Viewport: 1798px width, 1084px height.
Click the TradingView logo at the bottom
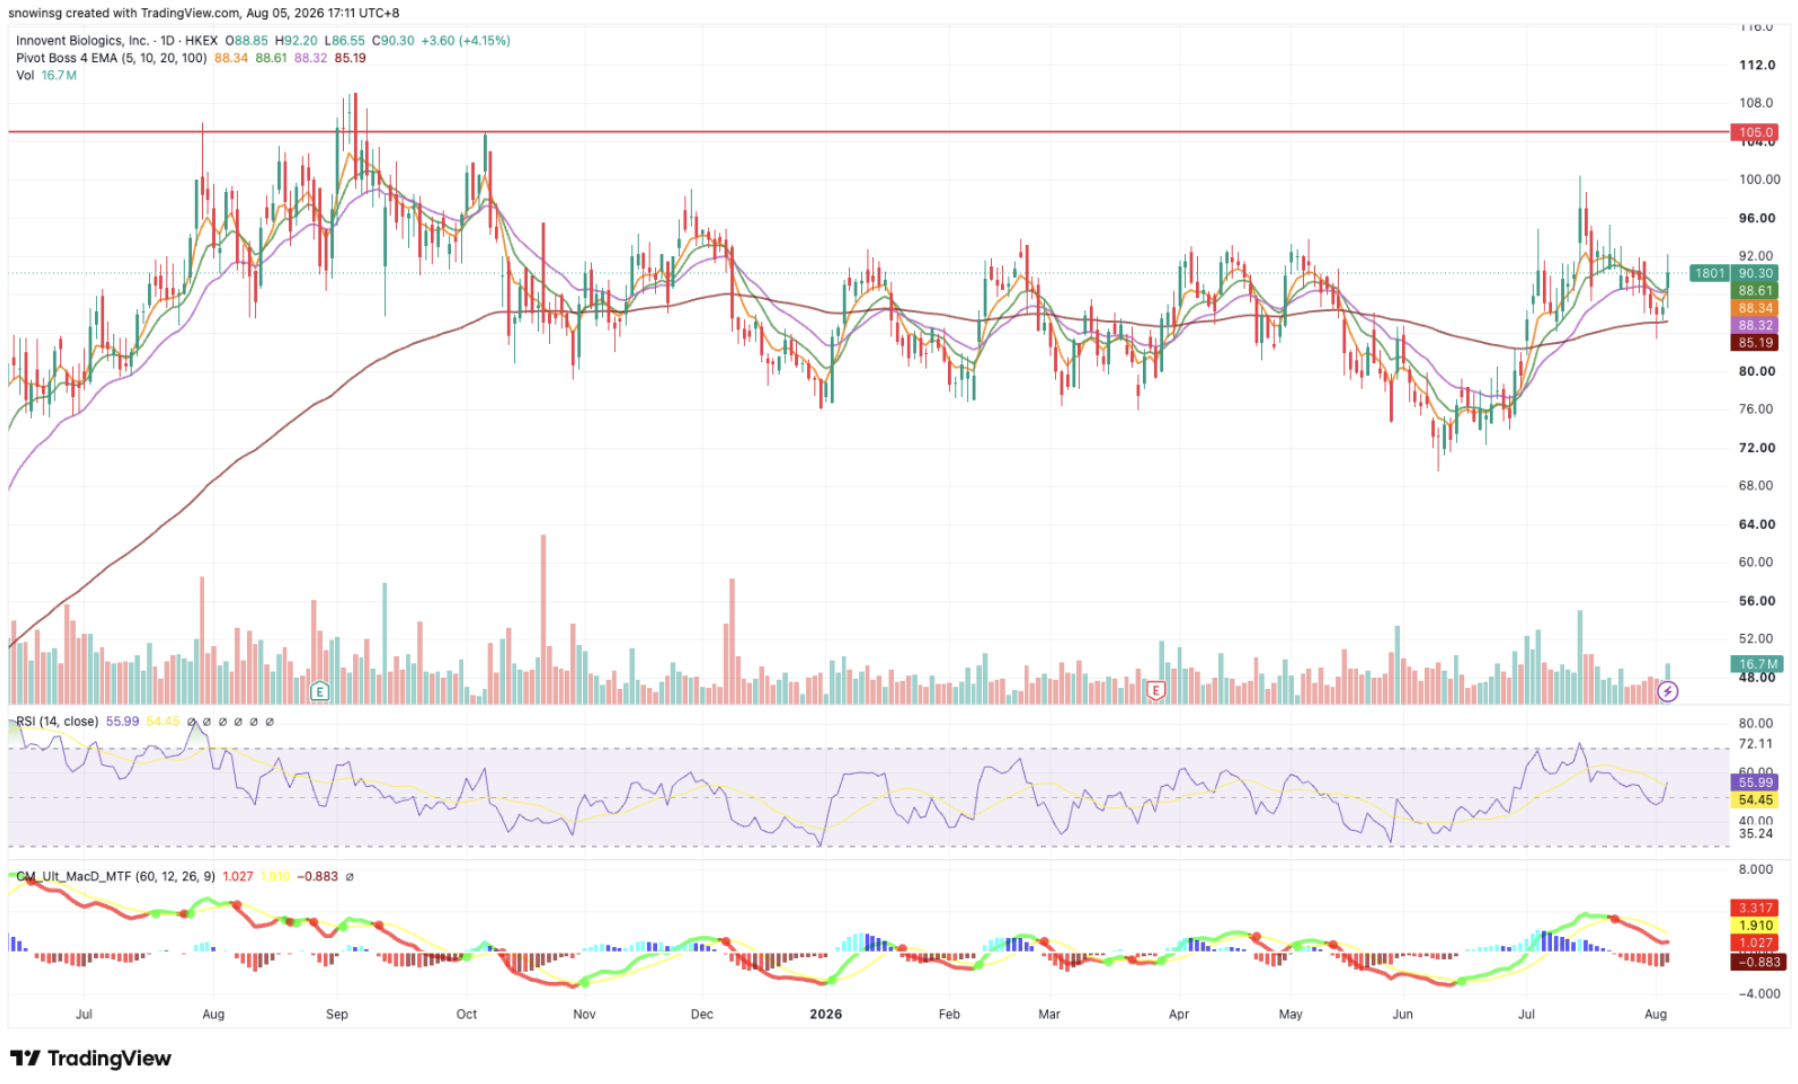[91, 1058]
